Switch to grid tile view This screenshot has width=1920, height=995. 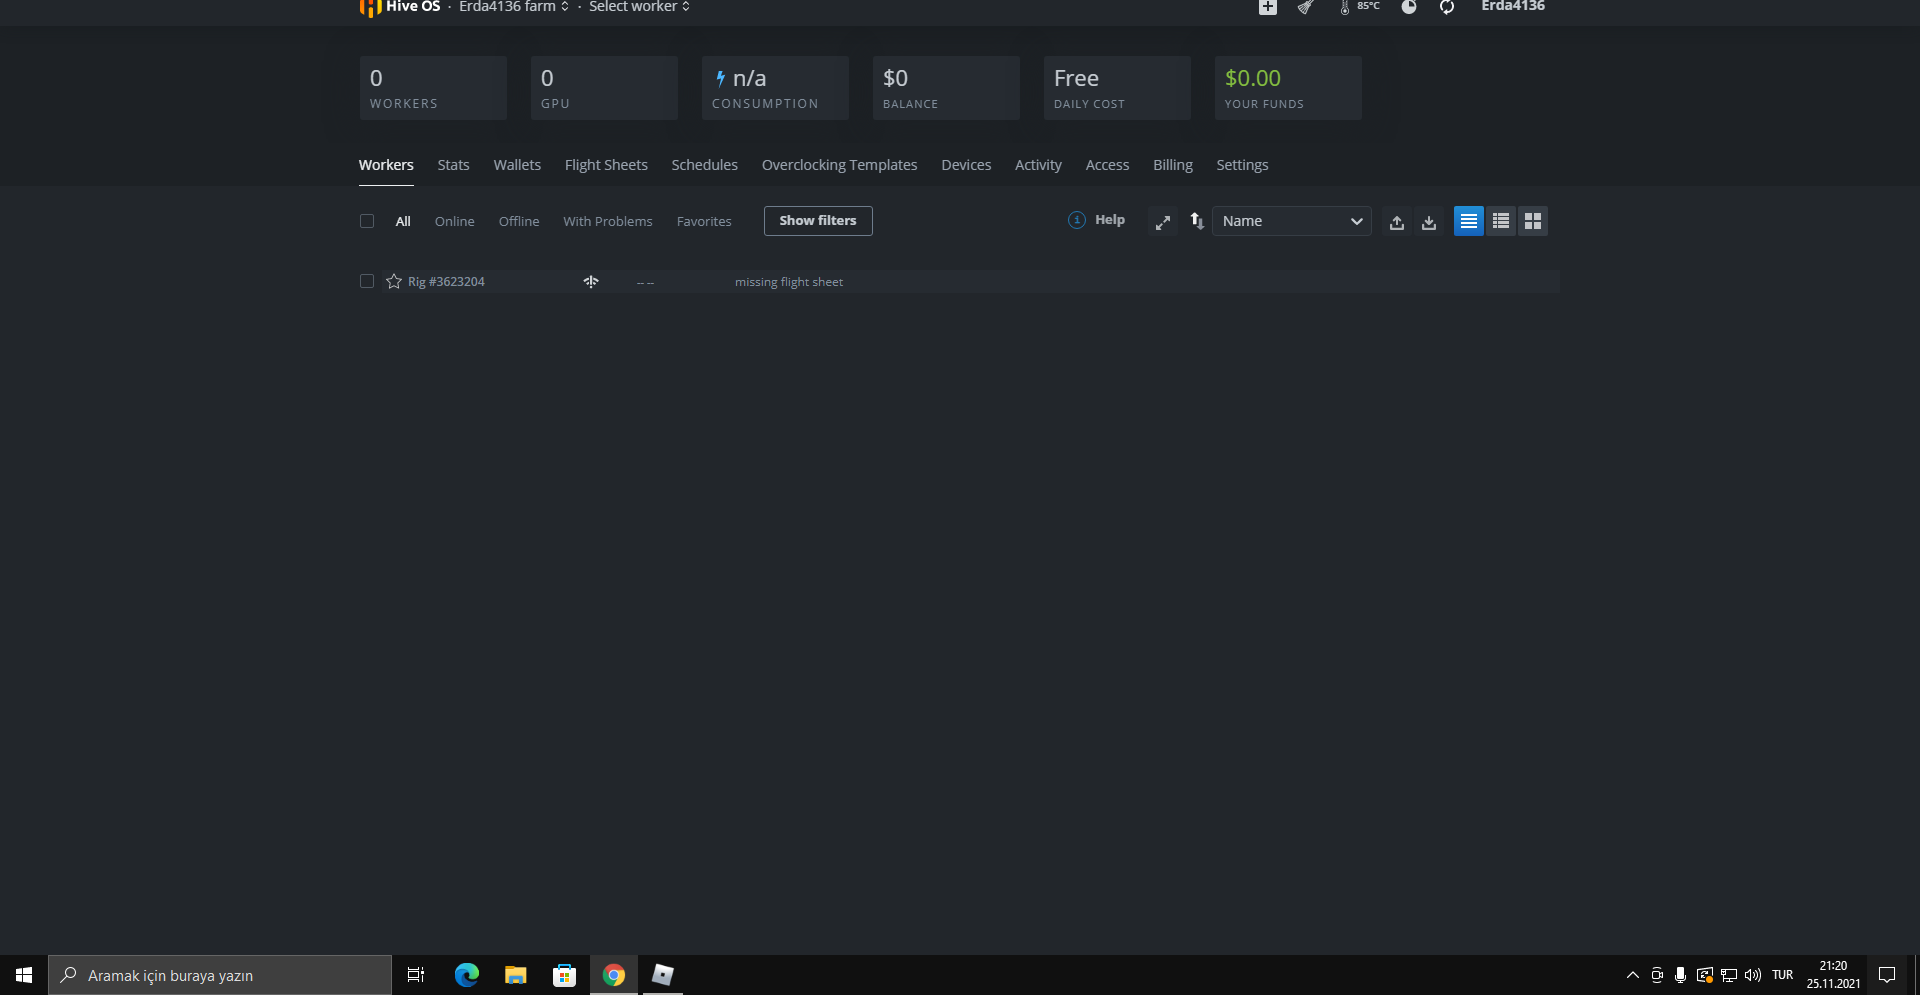tap(1533, 221)
